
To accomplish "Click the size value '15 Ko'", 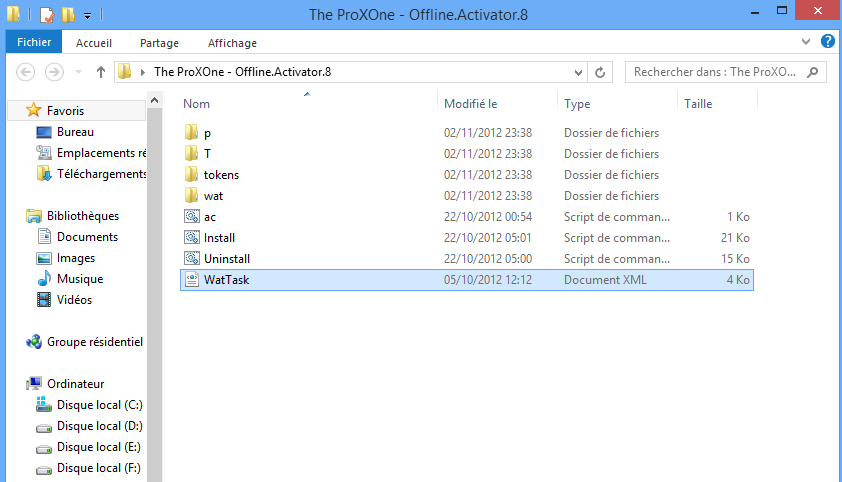I will 735,259.
